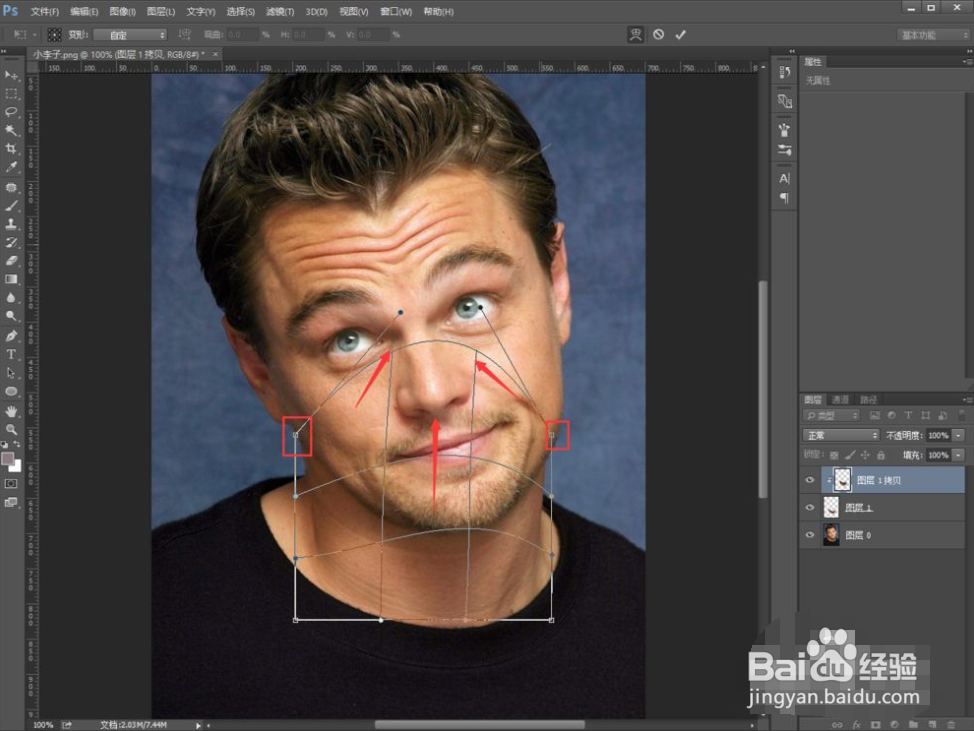Hide the 图层 0 layer
Image resolution: width=974 pixels, height=731 pixels.
[809, 535]
